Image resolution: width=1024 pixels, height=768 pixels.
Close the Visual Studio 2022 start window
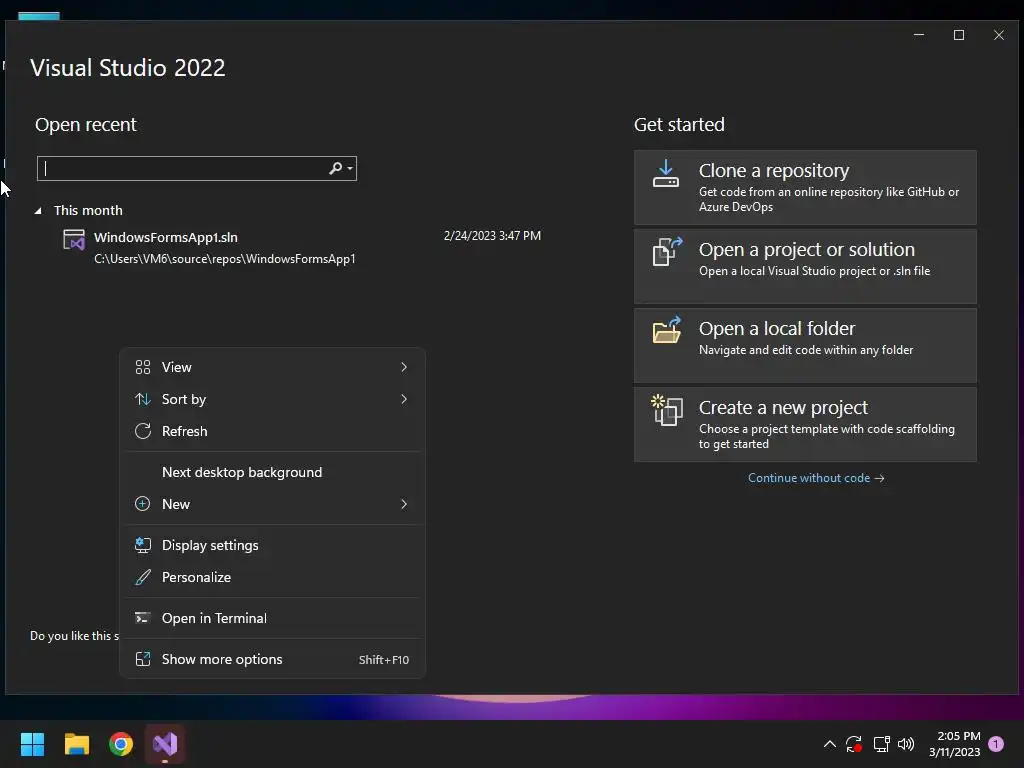[999, 35]
